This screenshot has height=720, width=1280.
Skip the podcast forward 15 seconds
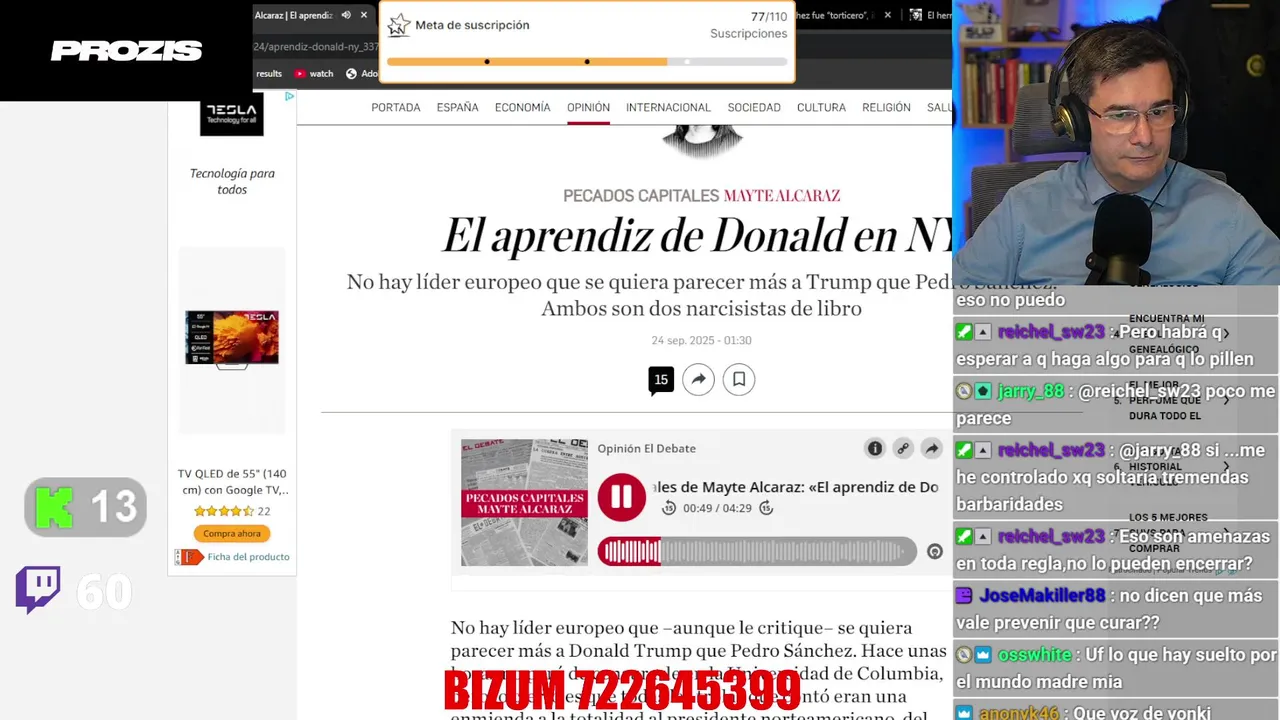click(x=766, y=508)
